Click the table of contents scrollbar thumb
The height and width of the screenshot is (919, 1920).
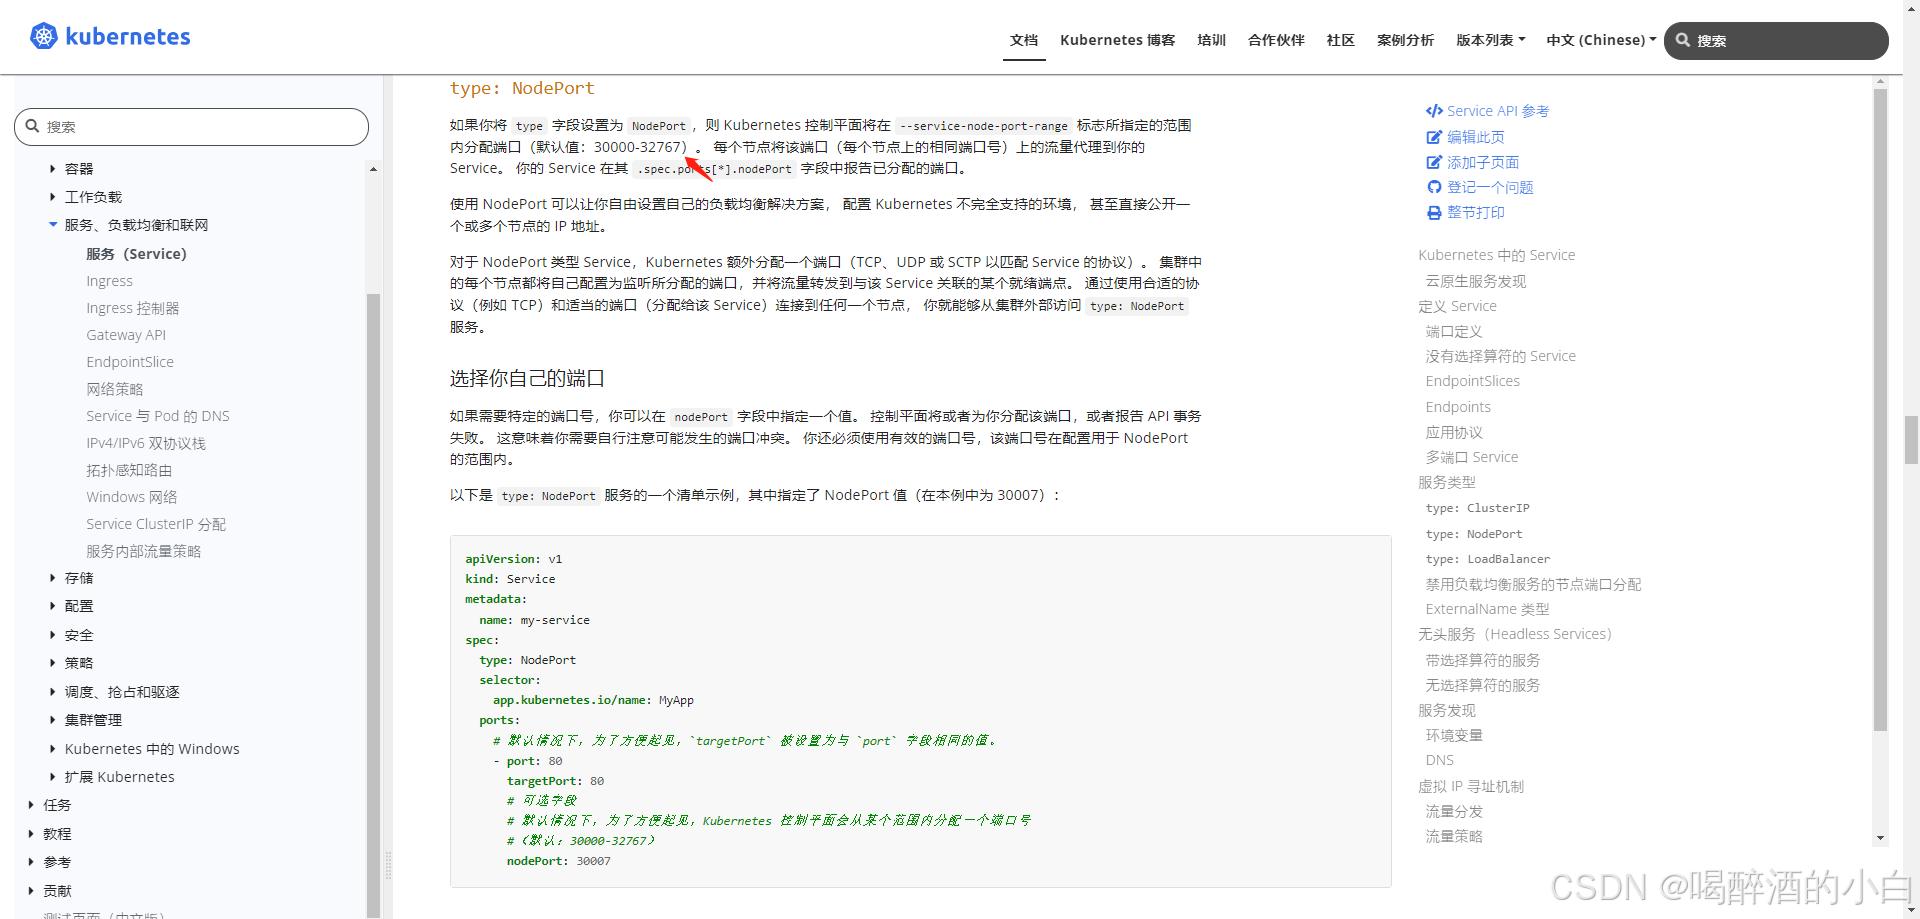1880,409
